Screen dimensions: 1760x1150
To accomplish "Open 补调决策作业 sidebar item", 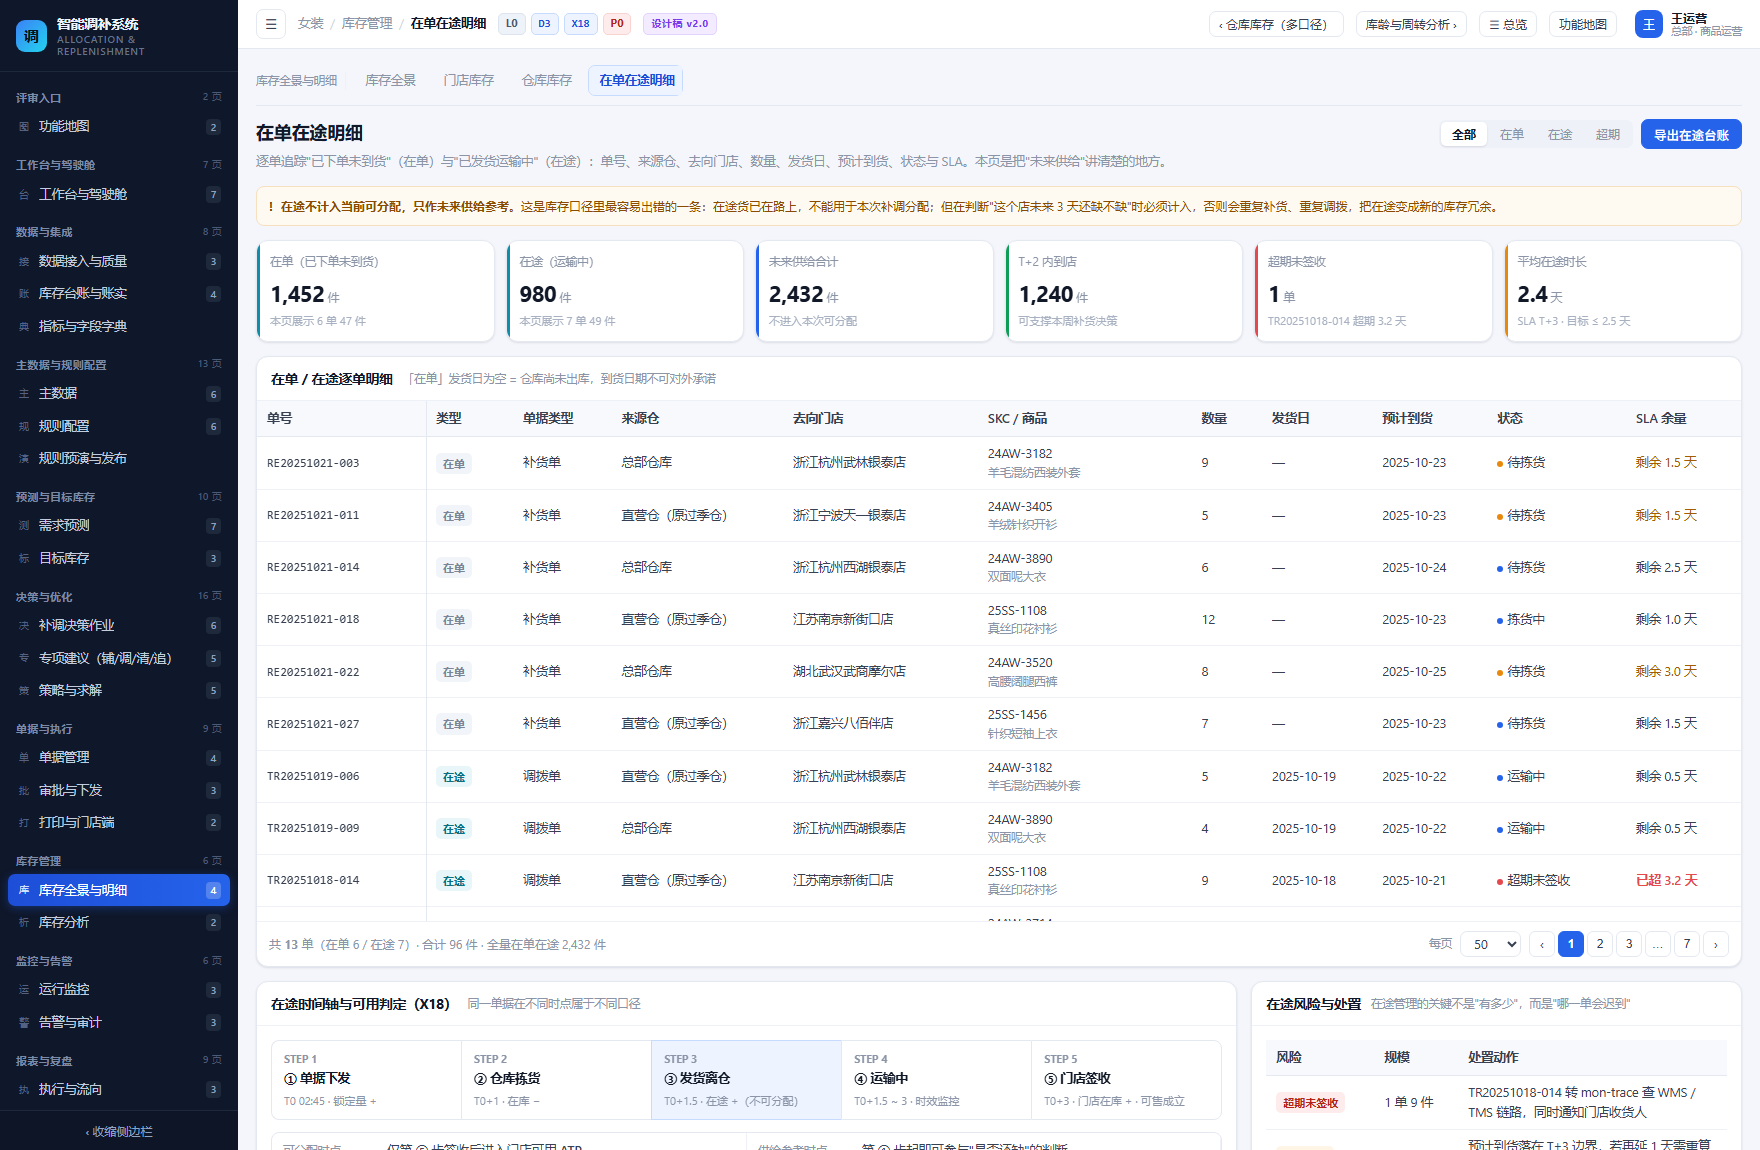I will coord(119,626).
